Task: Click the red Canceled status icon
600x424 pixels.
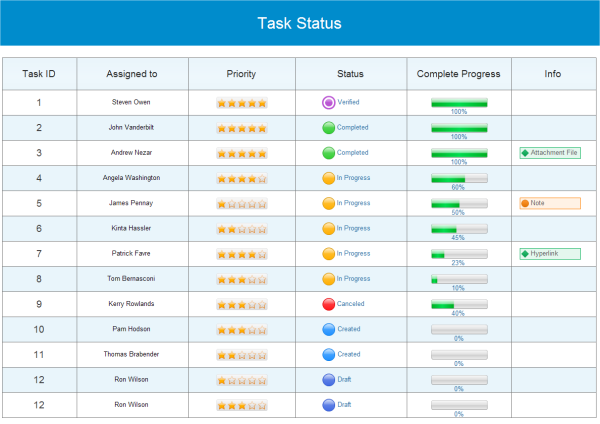Action: click(x=328, y=304)
